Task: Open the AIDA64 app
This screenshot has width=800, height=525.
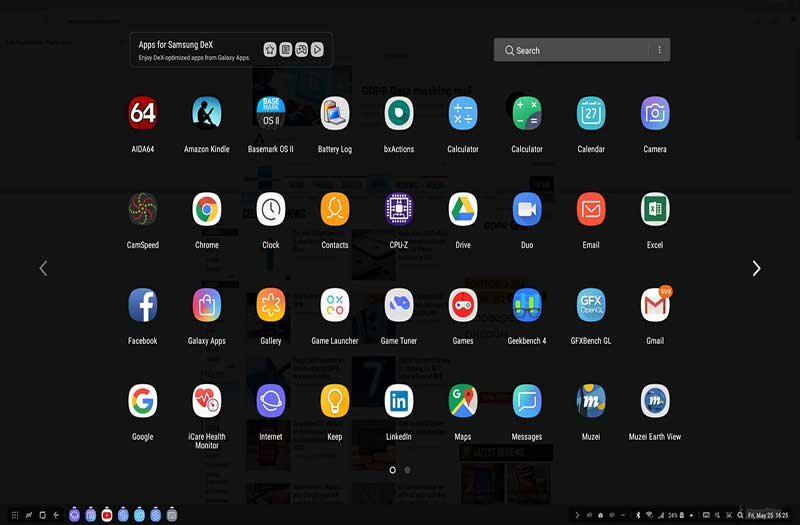Action: coord(142,113)
